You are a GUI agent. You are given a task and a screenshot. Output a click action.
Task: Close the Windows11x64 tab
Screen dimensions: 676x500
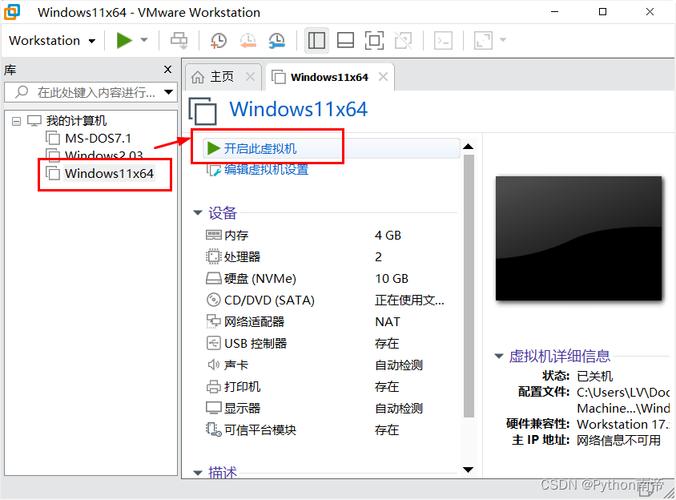point(383,77)
